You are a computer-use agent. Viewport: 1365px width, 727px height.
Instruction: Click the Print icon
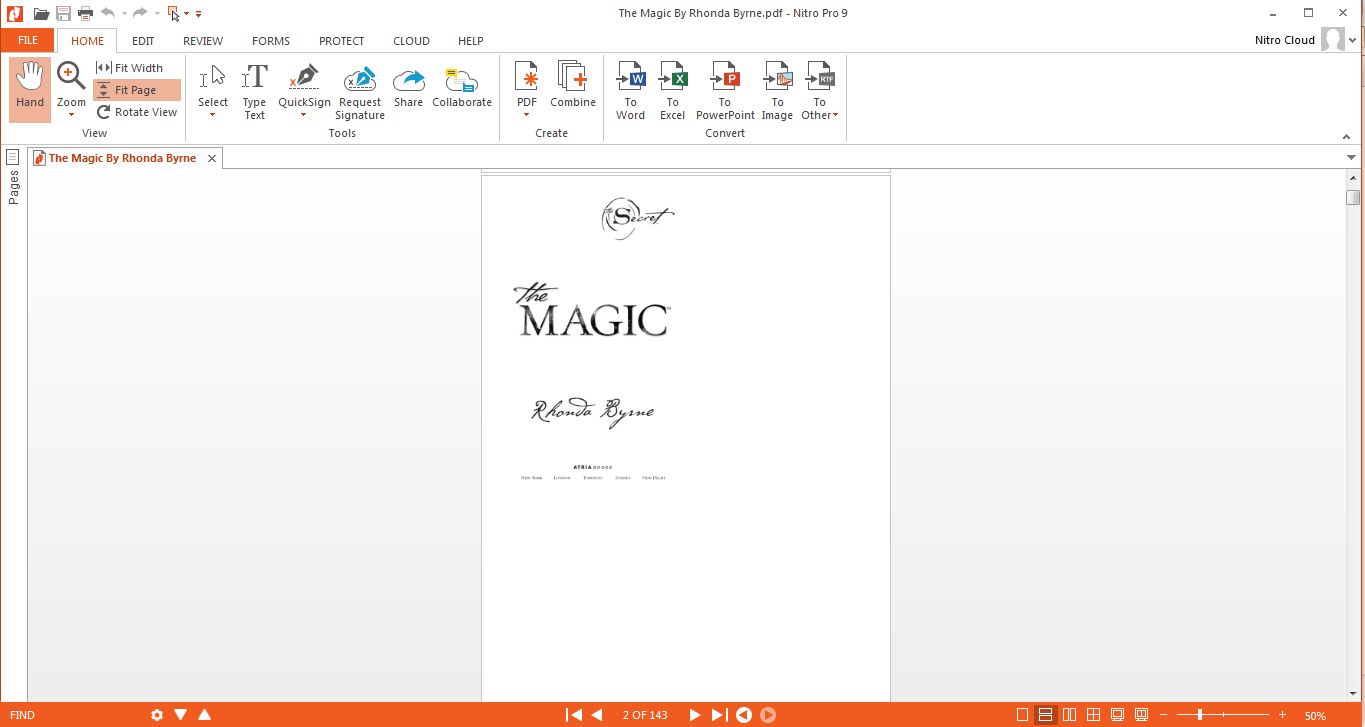pyautogui.click(x=86, y=13)
